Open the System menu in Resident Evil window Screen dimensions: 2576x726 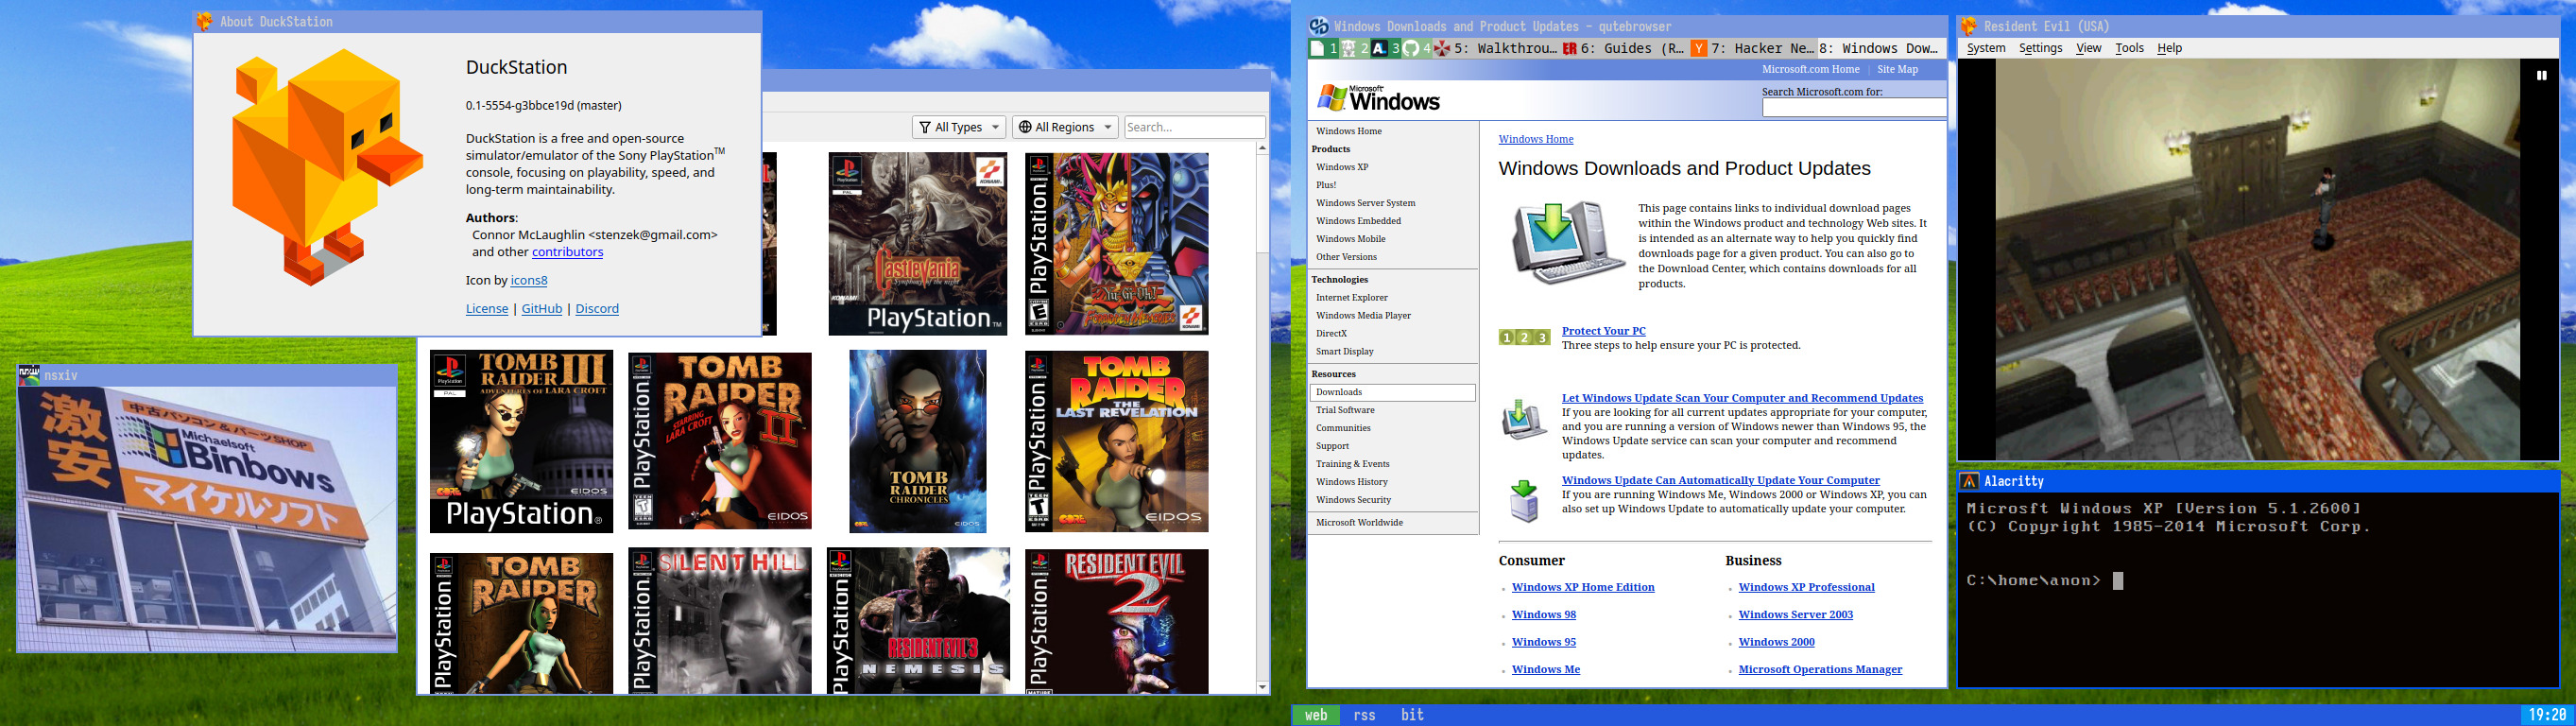1986,48
